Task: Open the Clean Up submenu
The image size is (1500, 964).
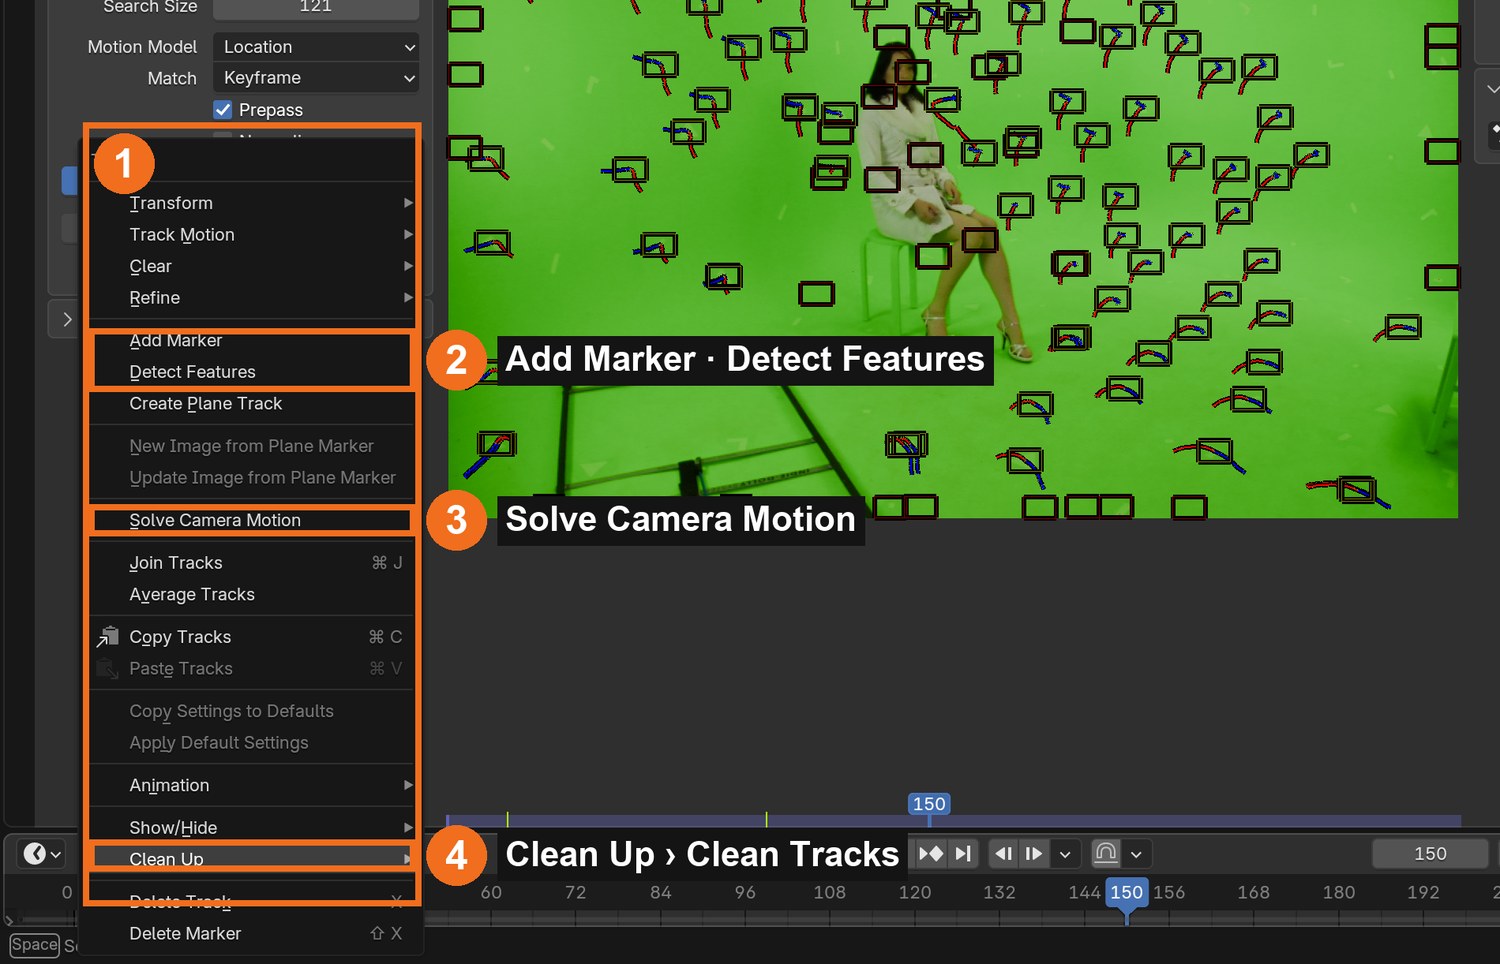Action: click(x=253, y=859)
